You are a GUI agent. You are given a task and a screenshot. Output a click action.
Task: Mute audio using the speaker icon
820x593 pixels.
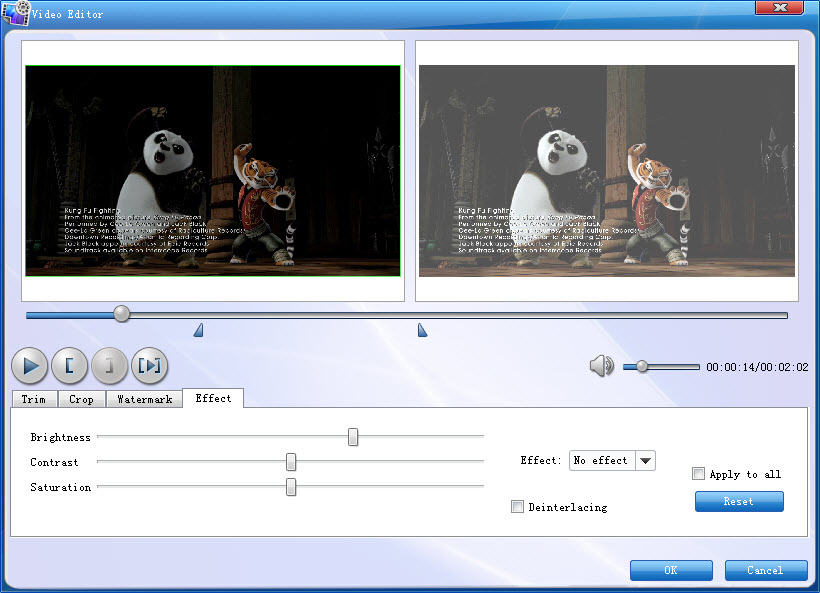pos(601,366)
